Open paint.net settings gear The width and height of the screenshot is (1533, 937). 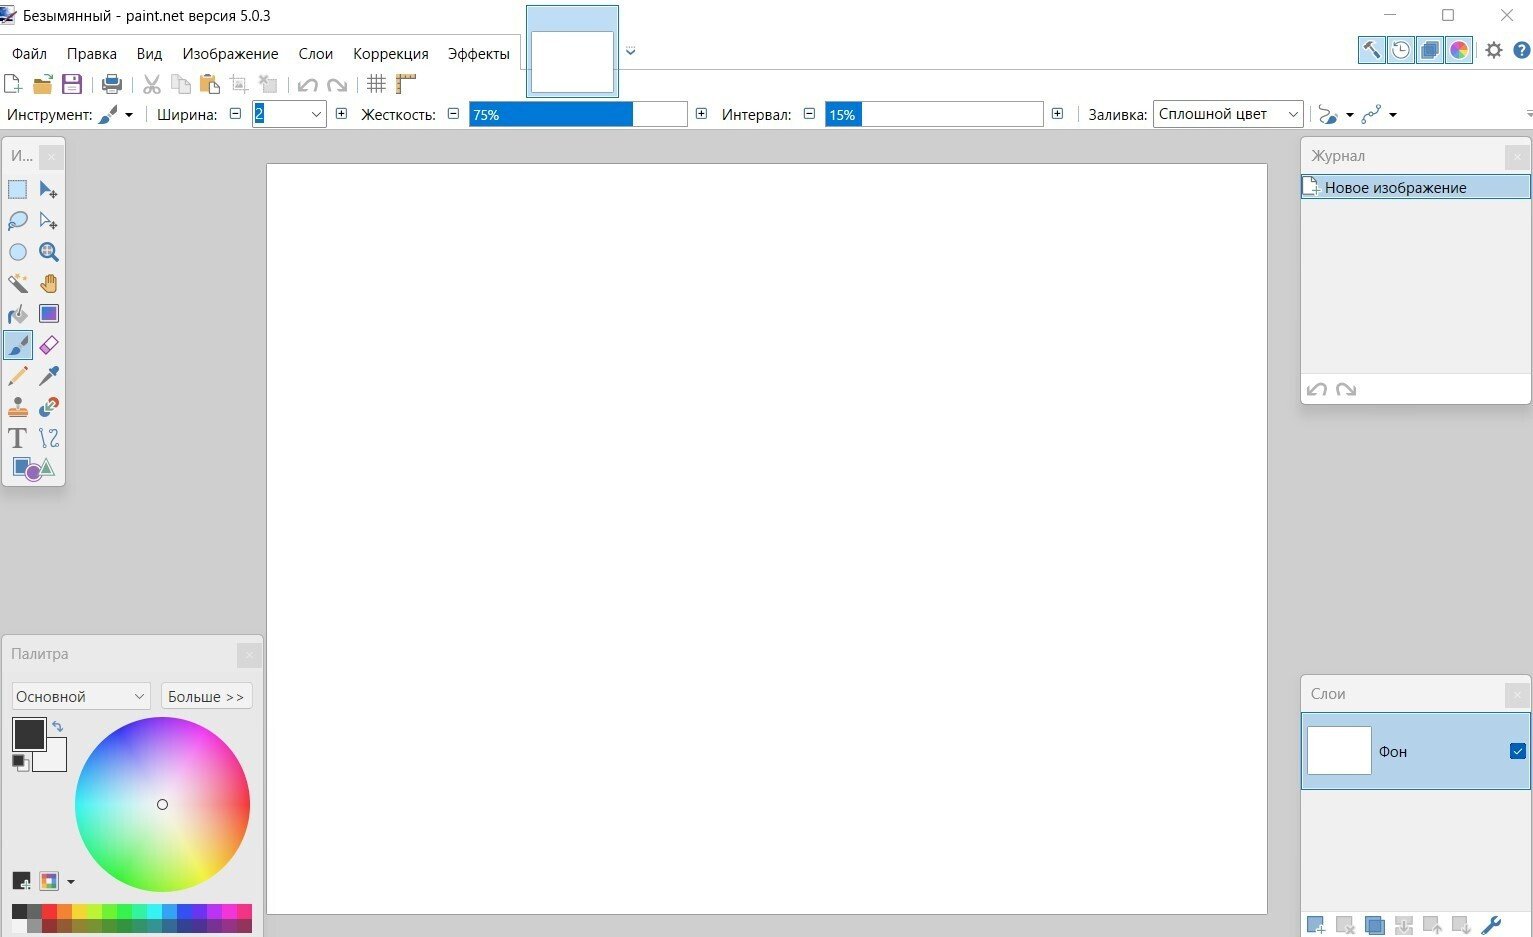1494,50
